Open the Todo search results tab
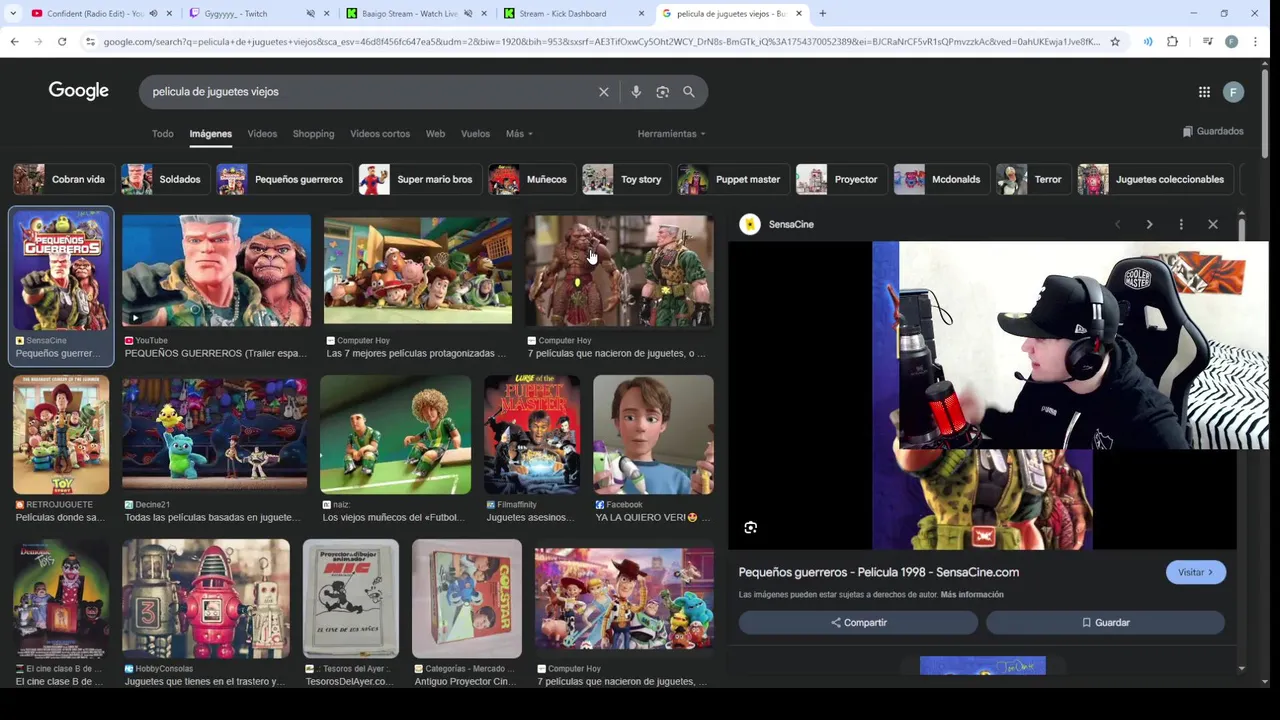This screenshot has height=720, width=1280. click(163, 134)
